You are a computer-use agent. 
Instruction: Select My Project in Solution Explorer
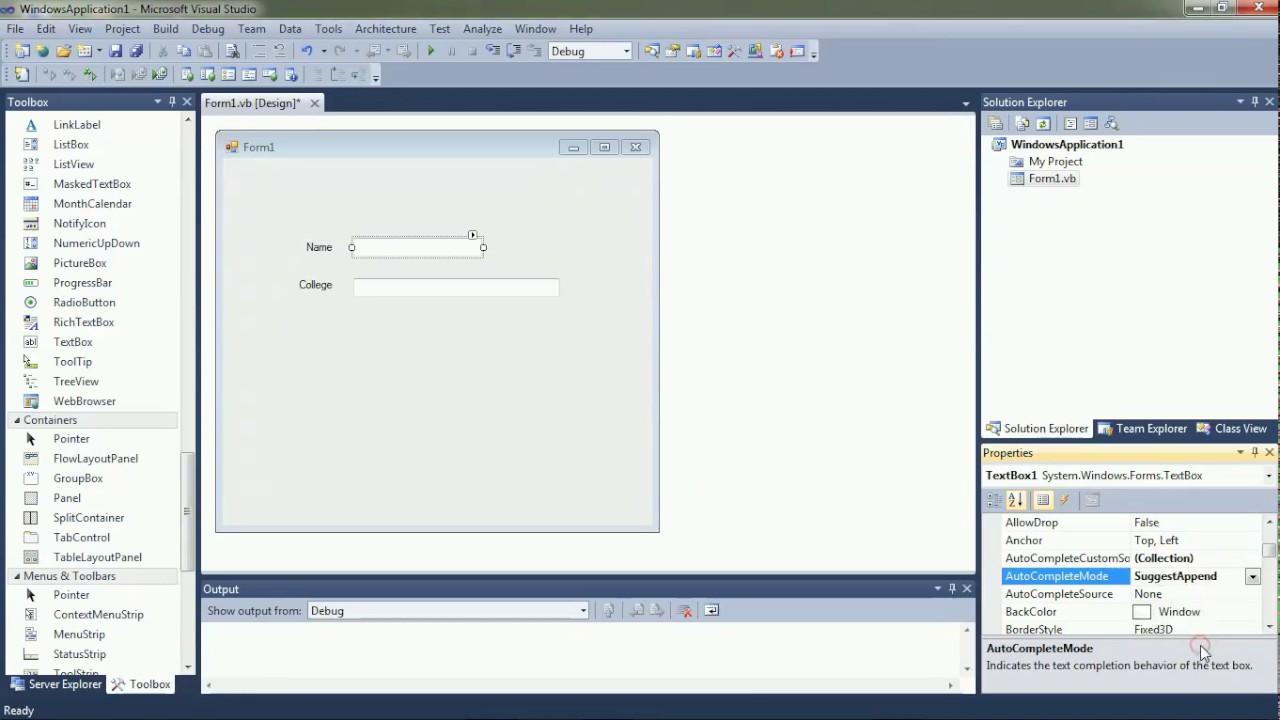pos(1055,162)
